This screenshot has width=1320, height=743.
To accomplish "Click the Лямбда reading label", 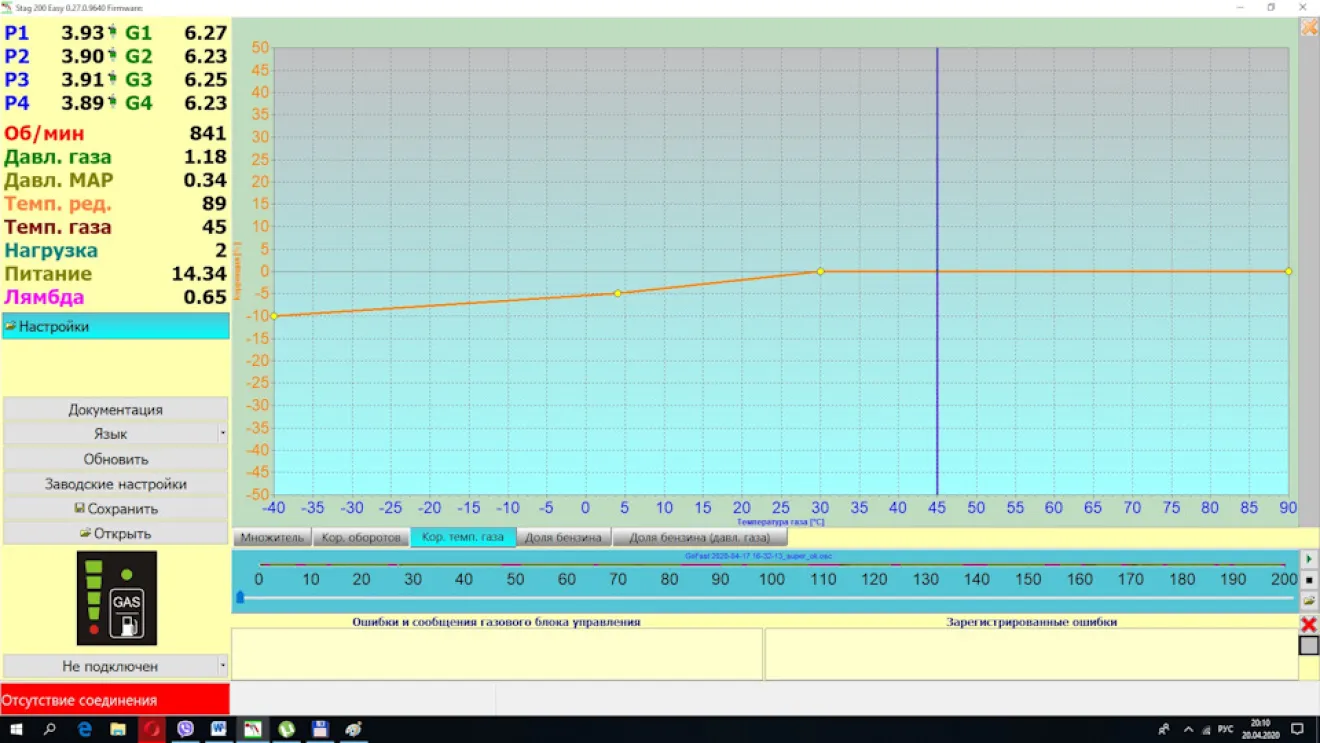I will (x=44, y=297).
